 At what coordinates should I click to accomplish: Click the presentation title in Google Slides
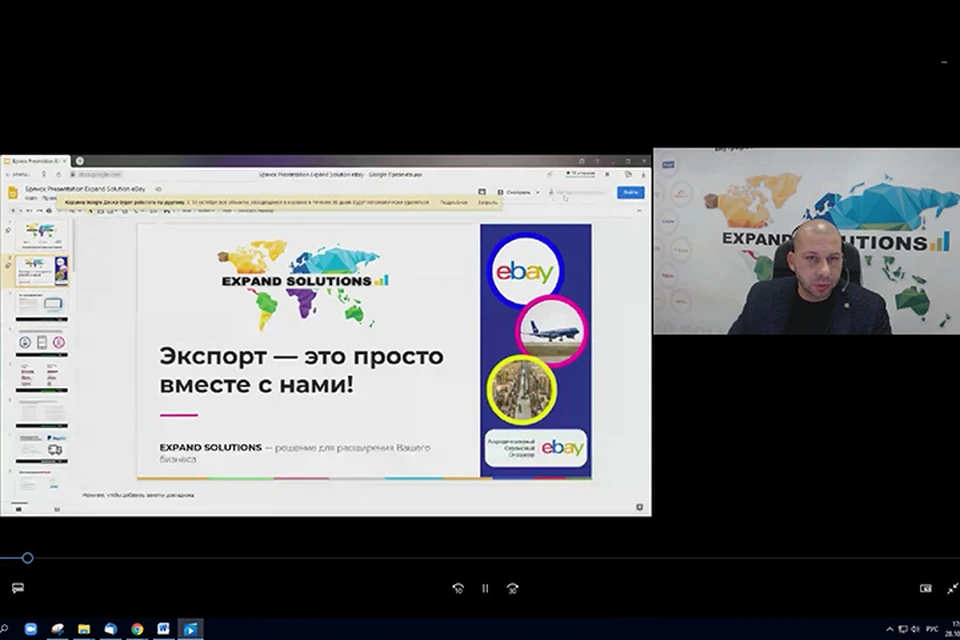click(86, 189)
